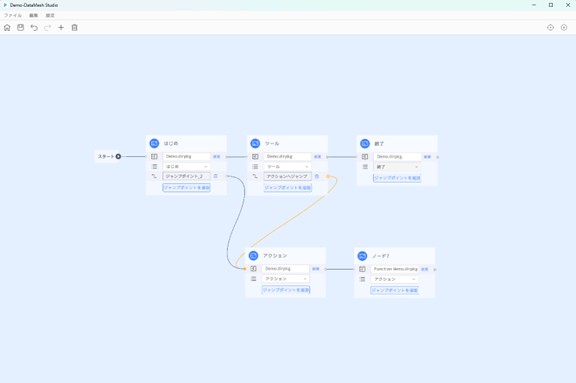576x383 pixels.
Task: Click the list icon beside はじめ dropdown
Action: [x=154, y=166]
